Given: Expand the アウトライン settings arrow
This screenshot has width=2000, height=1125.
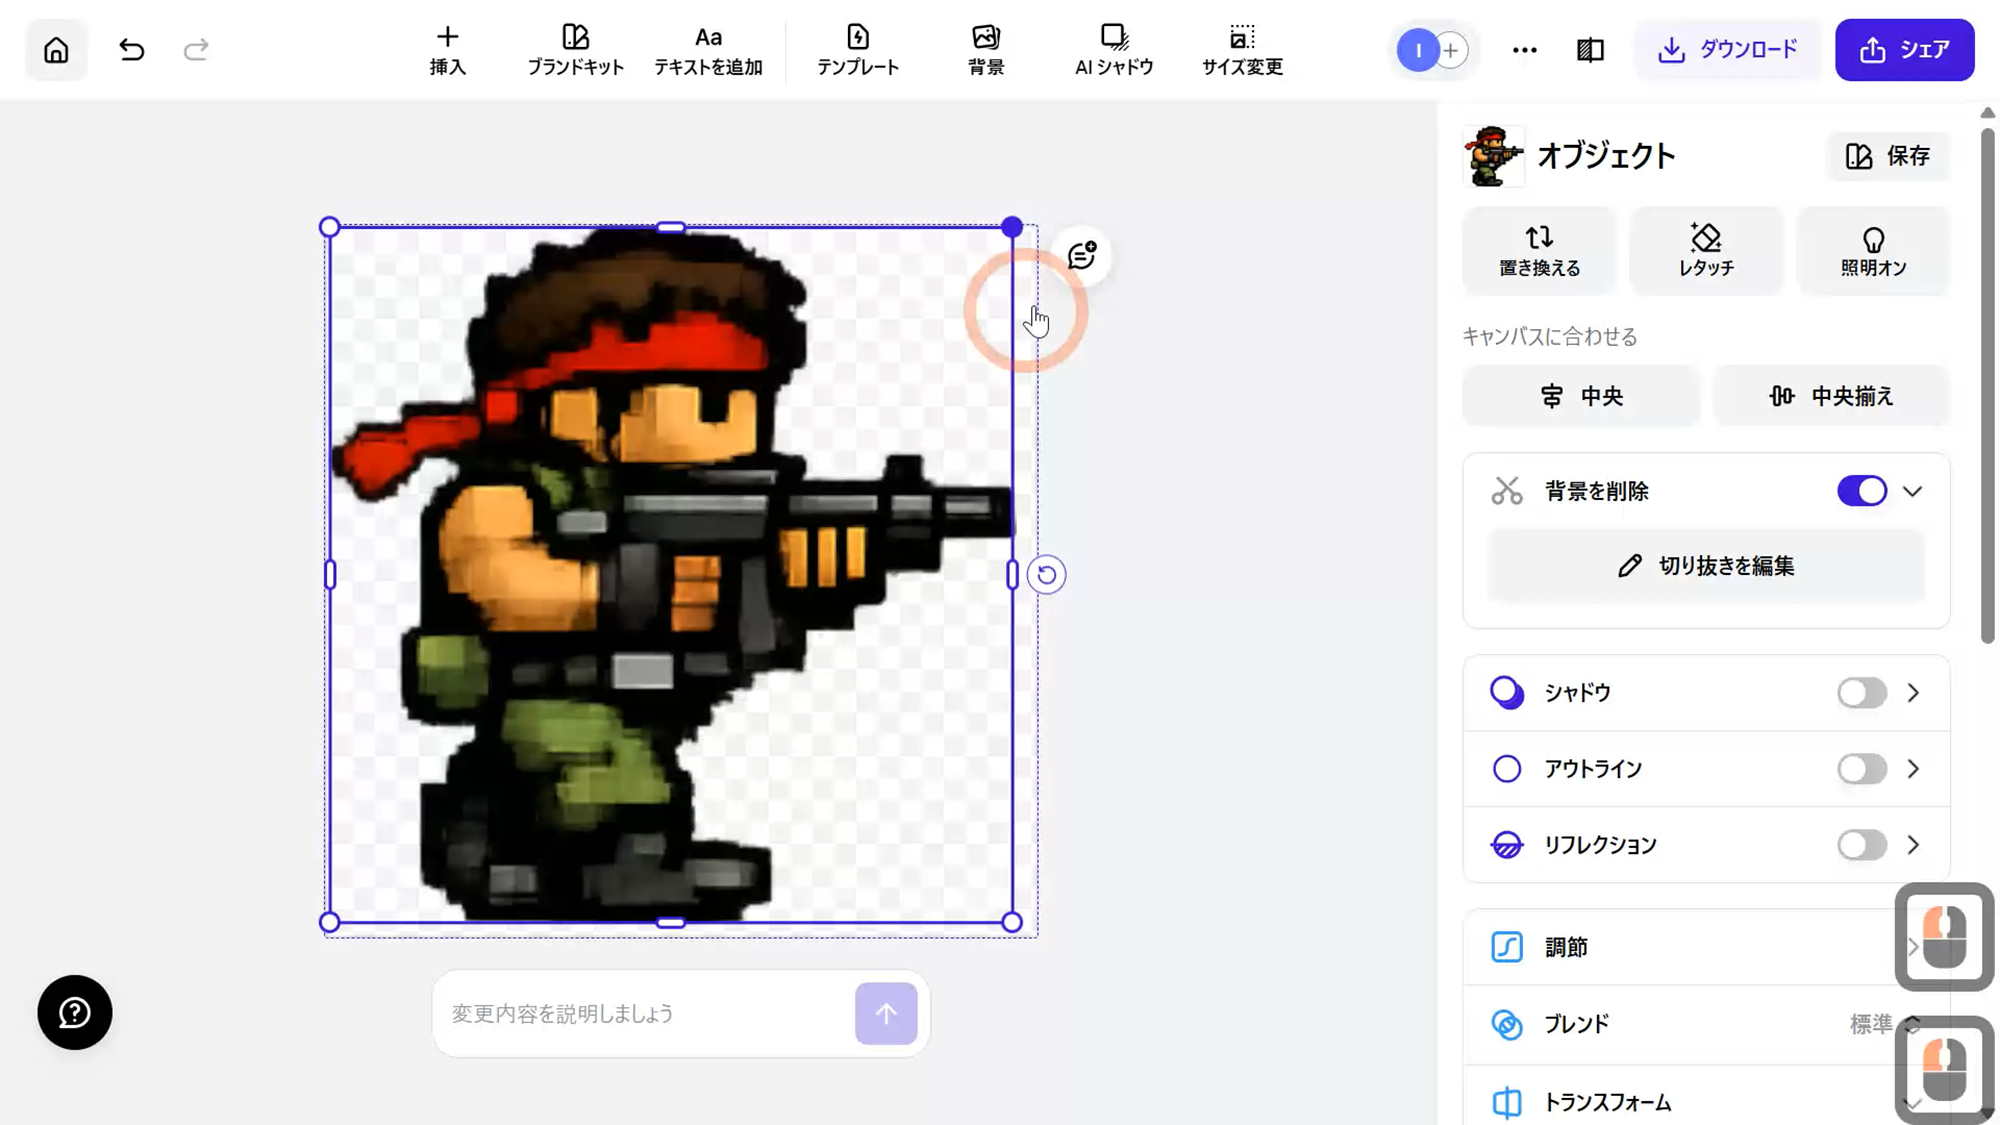Looking at the screenshot, I should tap(1913, 769).
